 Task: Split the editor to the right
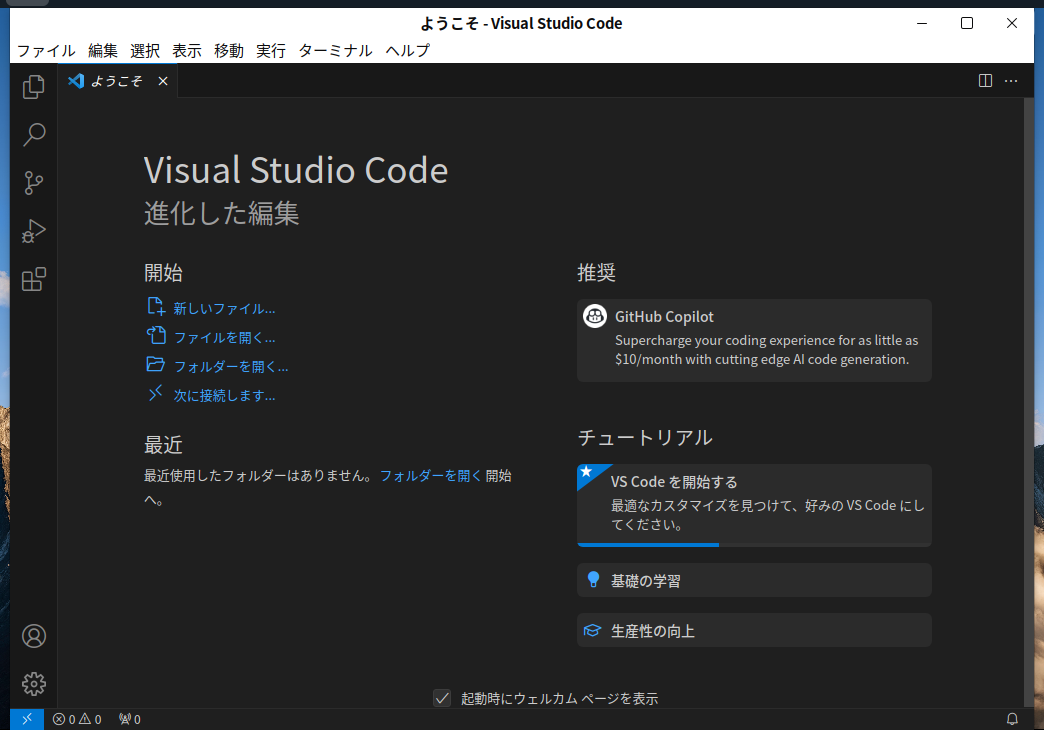(985, 81)
